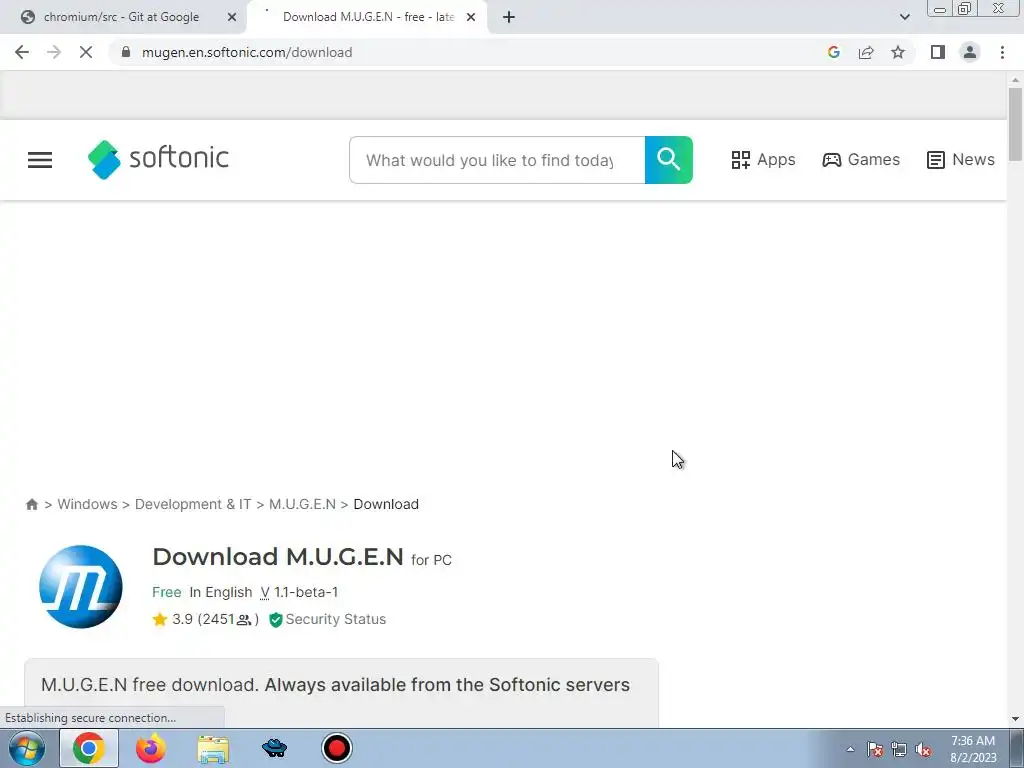Bookmark this page with star icon
Image resolution: width=1024 pixels, height=768 pixels.
(x=898, y=52)
